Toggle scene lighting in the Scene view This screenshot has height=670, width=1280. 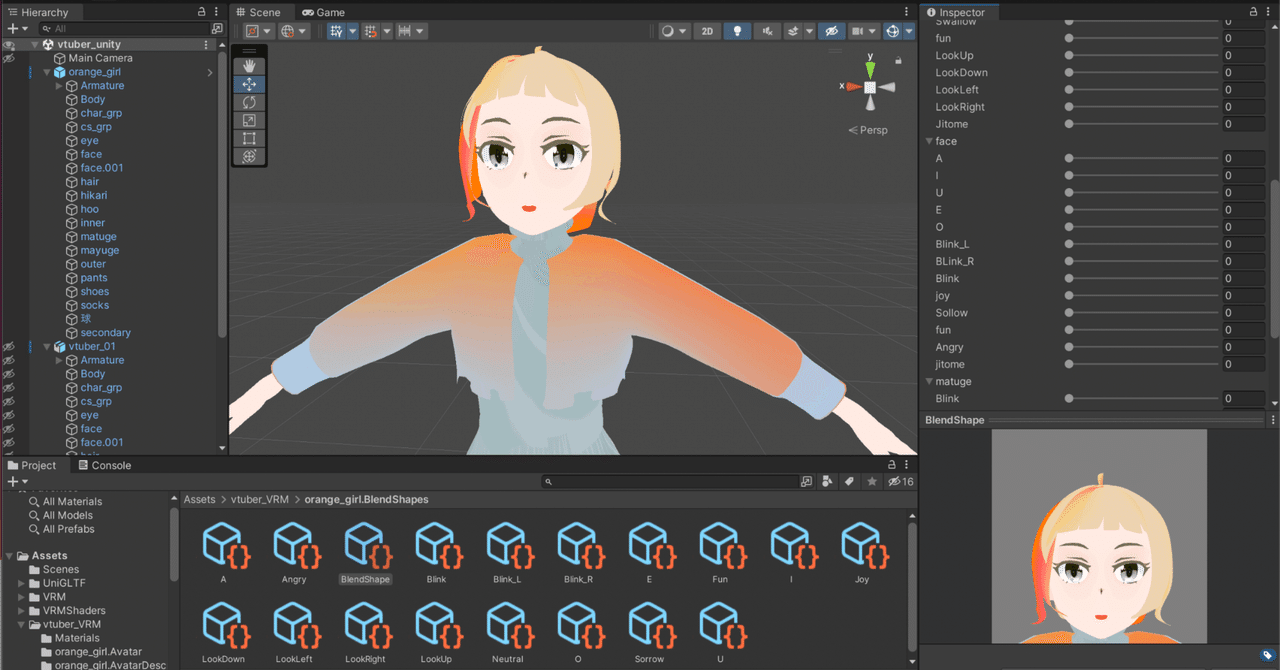(737, 31)
